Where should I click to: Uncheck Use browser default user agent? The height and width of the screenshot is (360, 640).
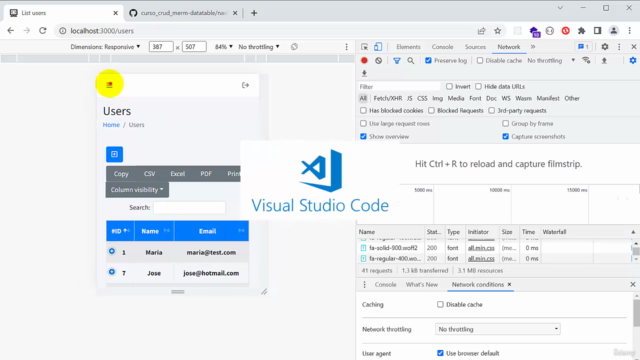(440, 353)
